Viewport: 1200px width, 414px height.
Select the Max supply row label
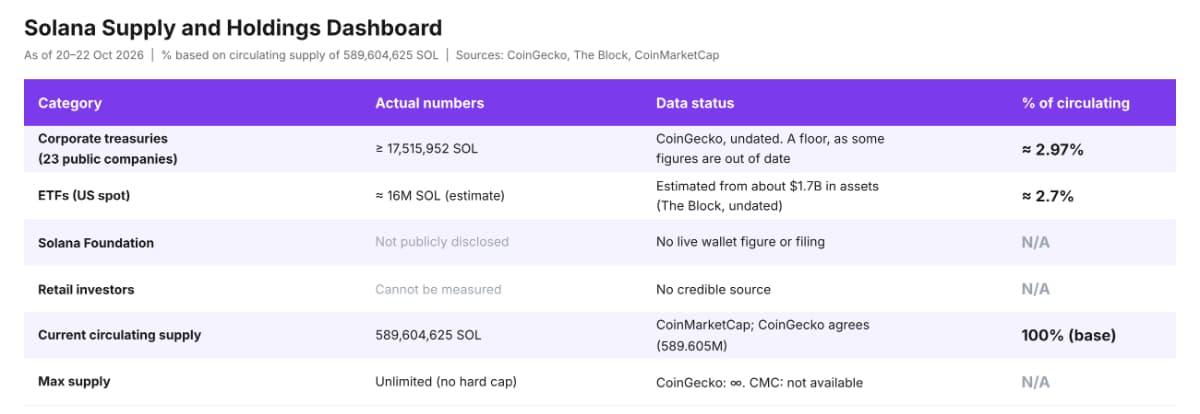(x=74, y=382)
